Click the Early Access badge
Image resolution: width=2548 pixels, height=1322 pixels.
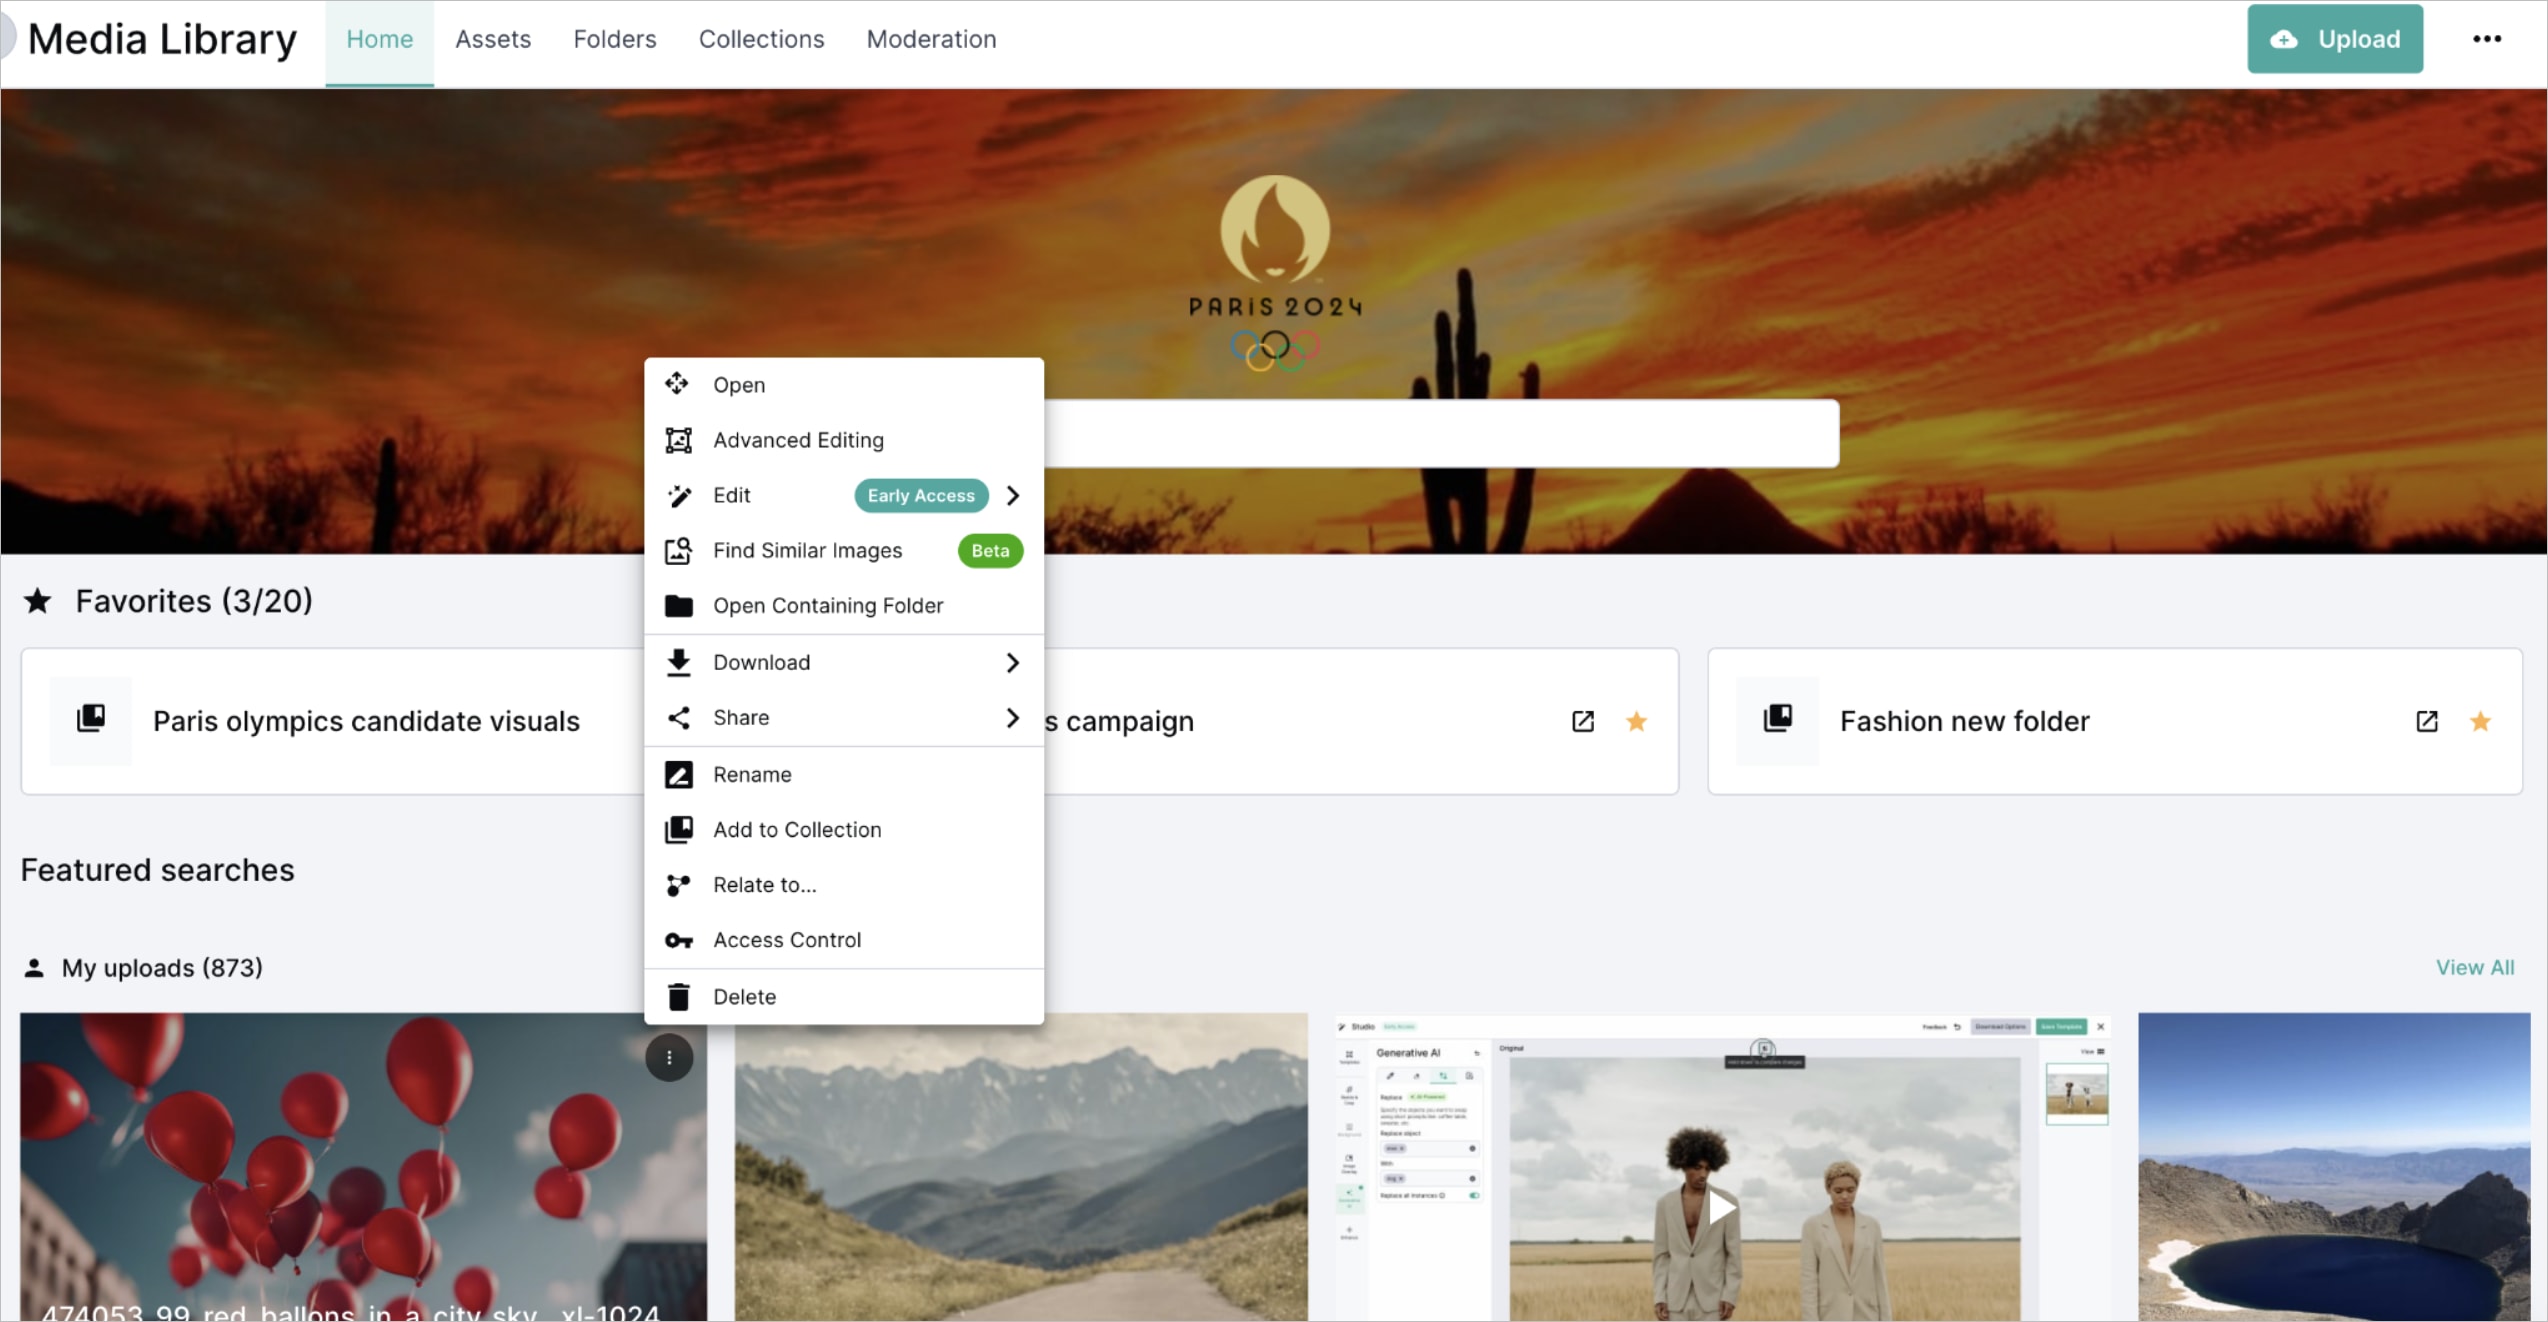[x=921, y=496]
